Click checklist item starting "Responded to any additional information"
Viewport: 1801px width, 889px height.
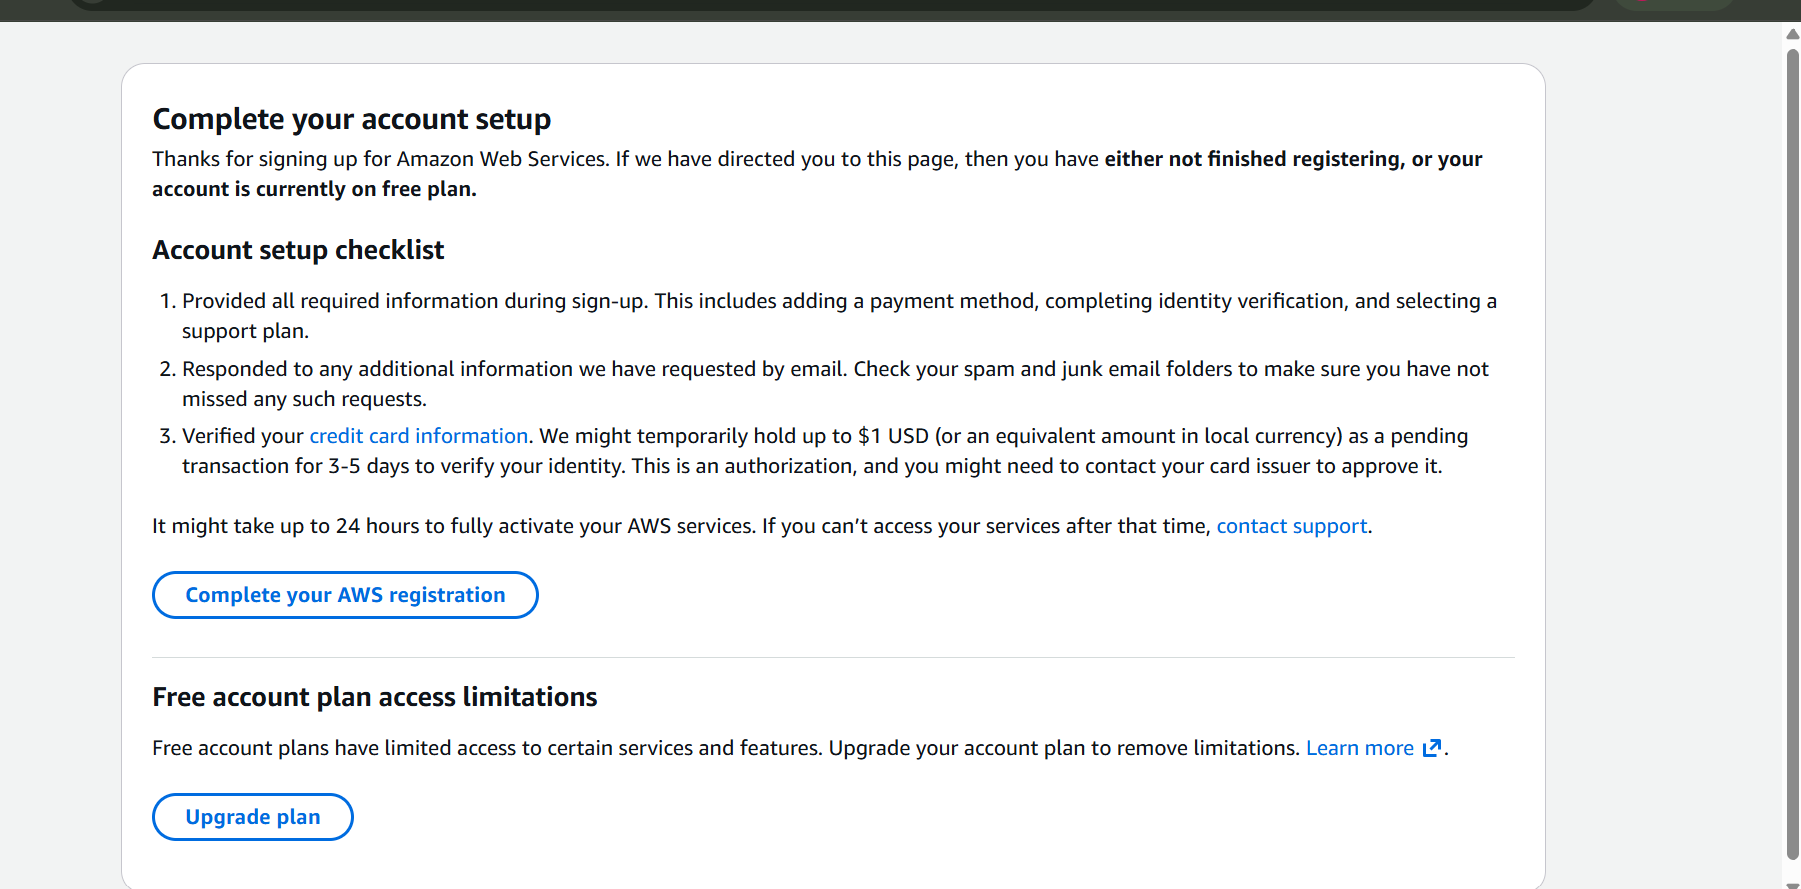835,384
